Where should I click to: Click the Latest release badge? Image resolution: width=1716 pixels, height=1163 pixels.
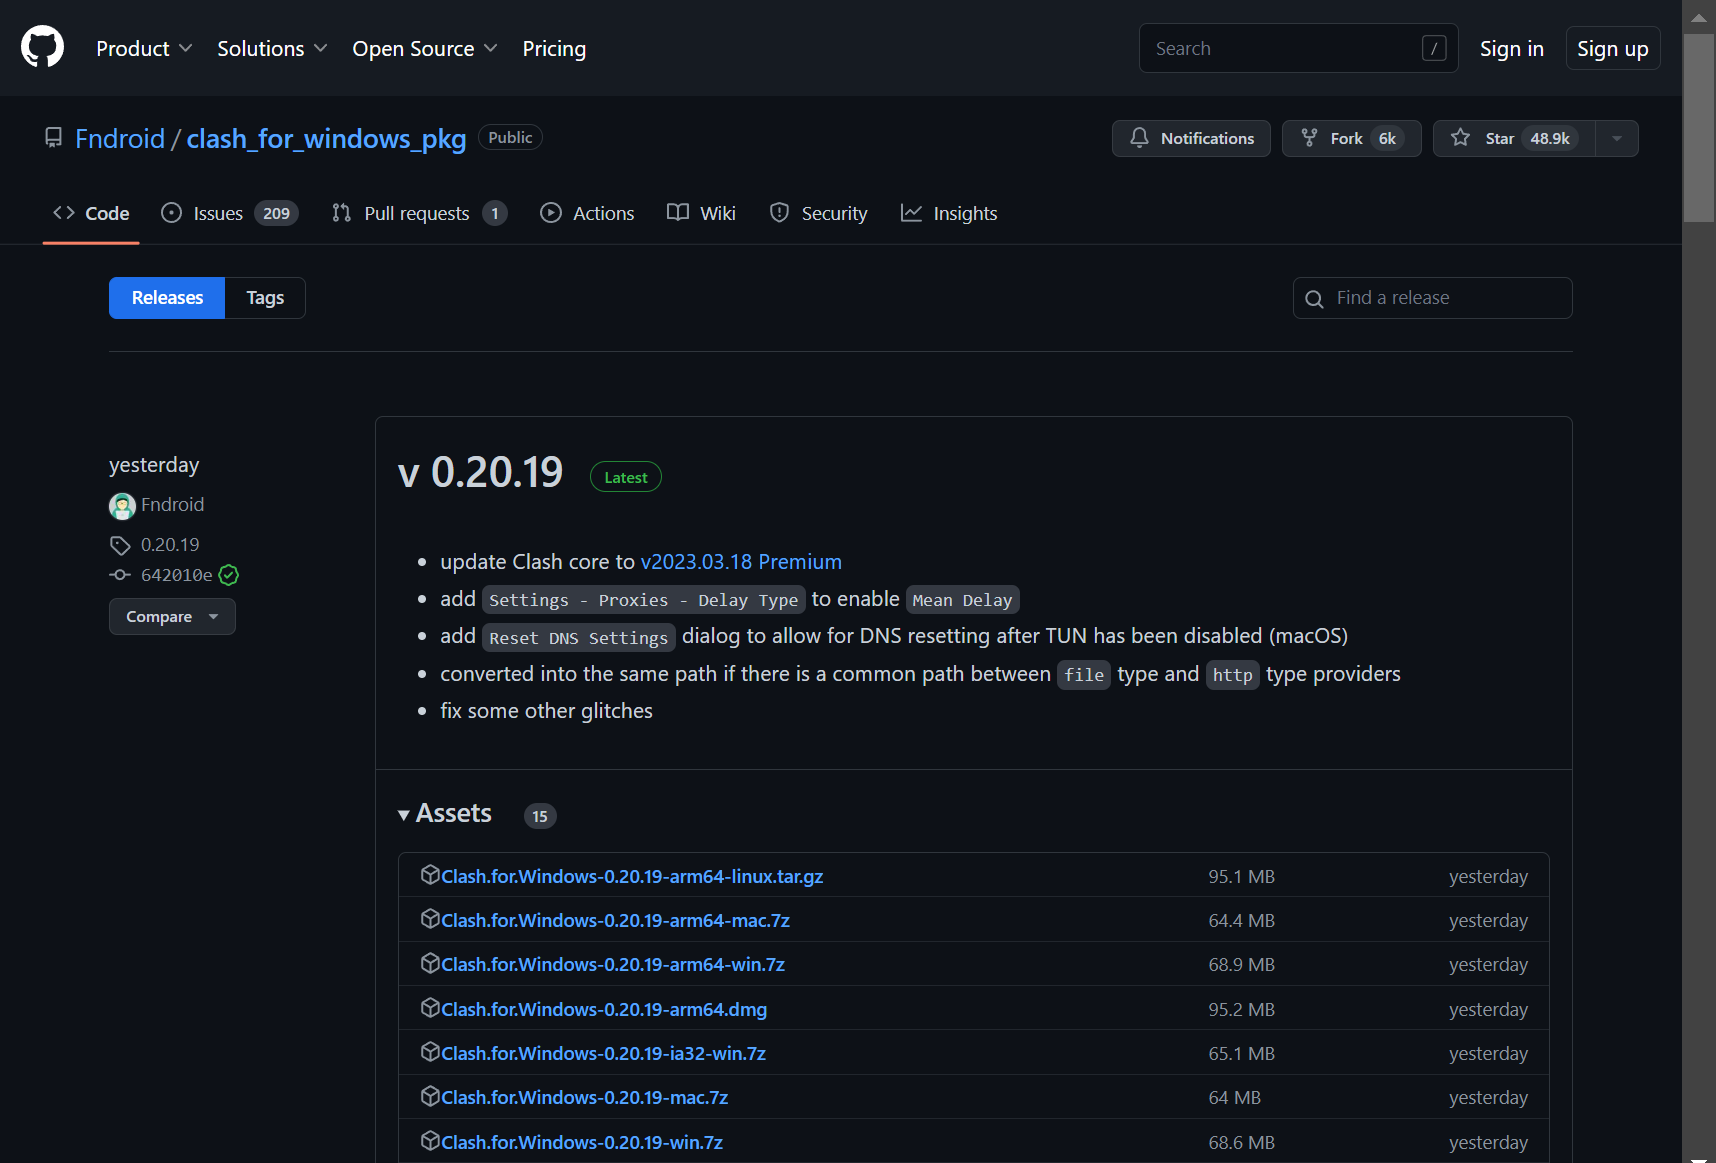pyautogui.click(x=626, y=477)
